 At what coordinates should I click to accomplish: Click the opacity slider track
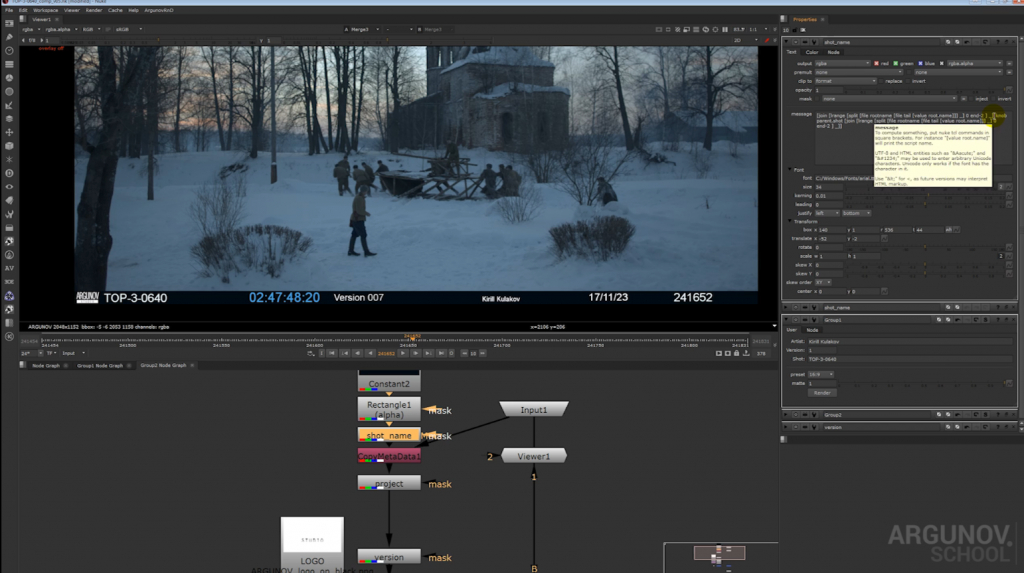click(x=924, y=90)
